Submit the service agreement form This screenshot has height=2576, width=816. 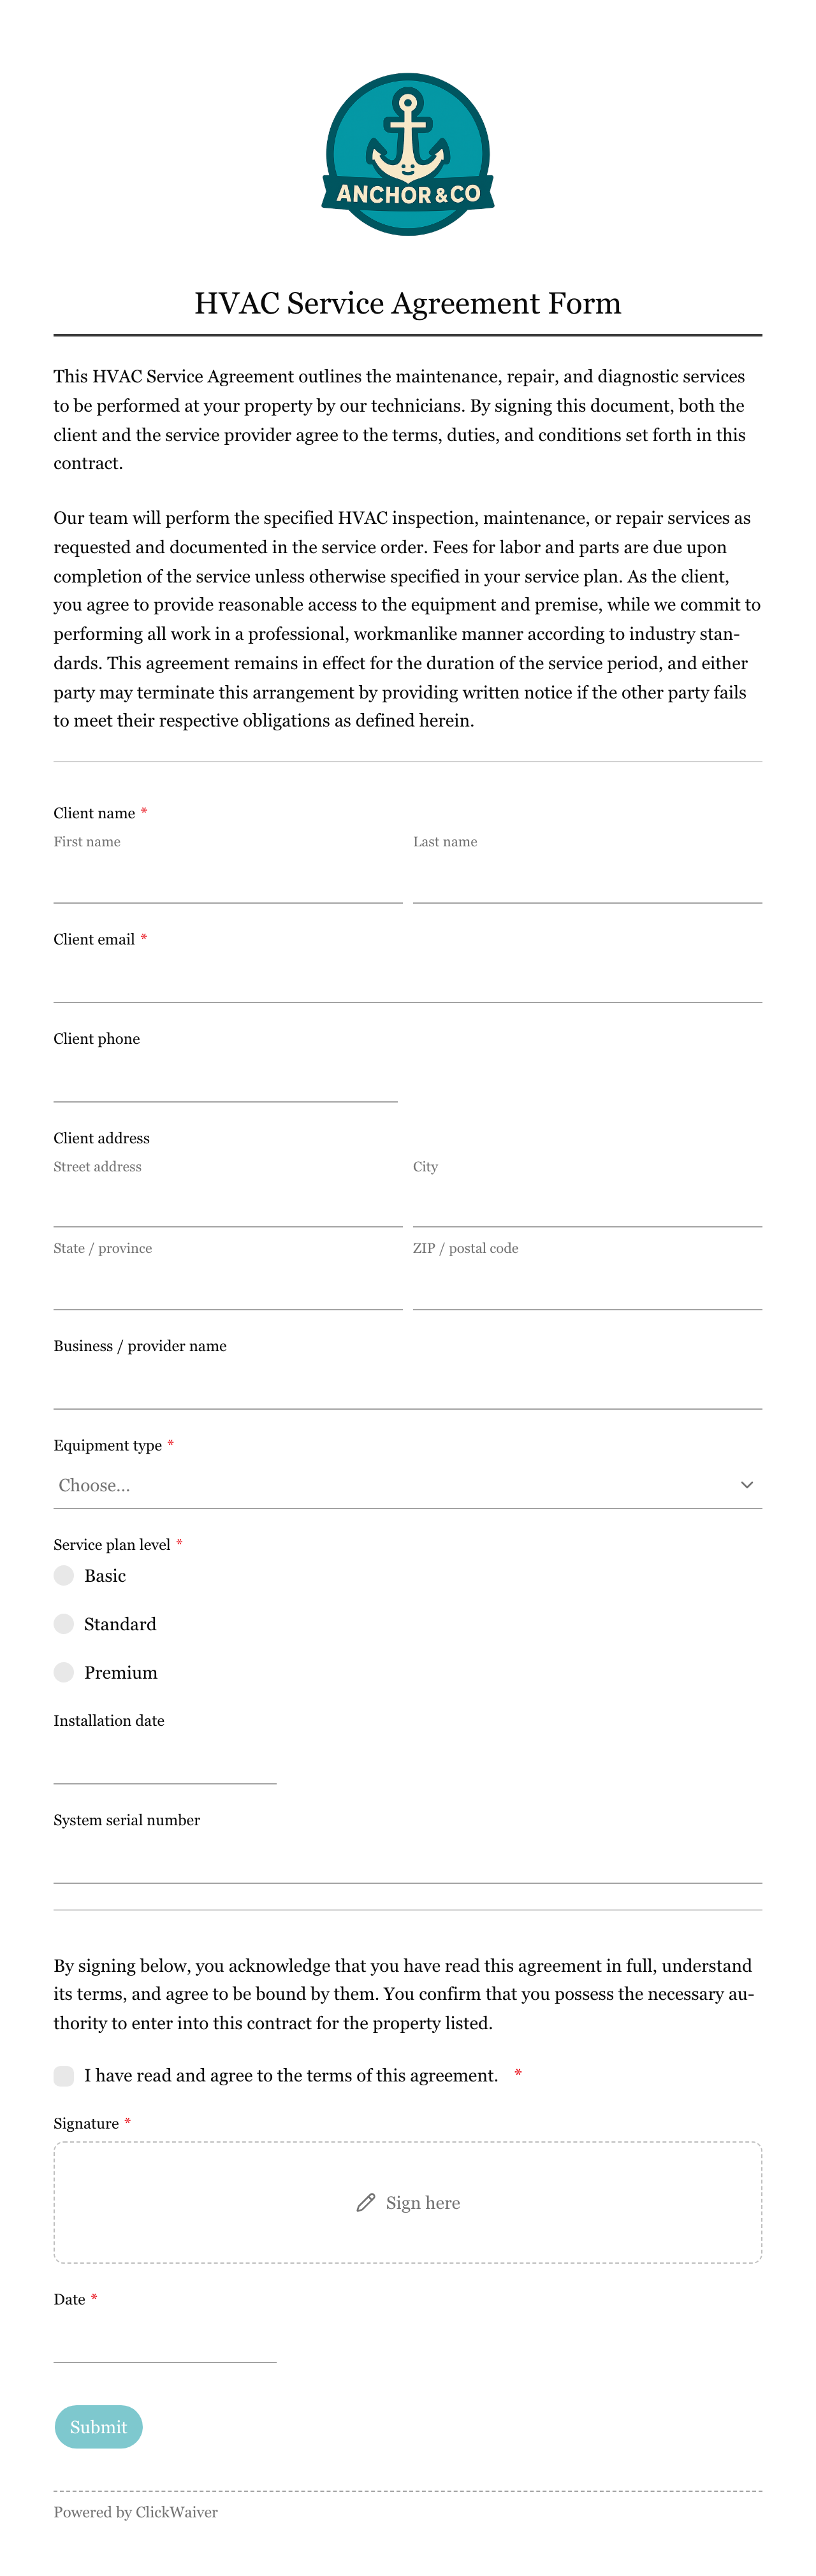(98, 2427)
